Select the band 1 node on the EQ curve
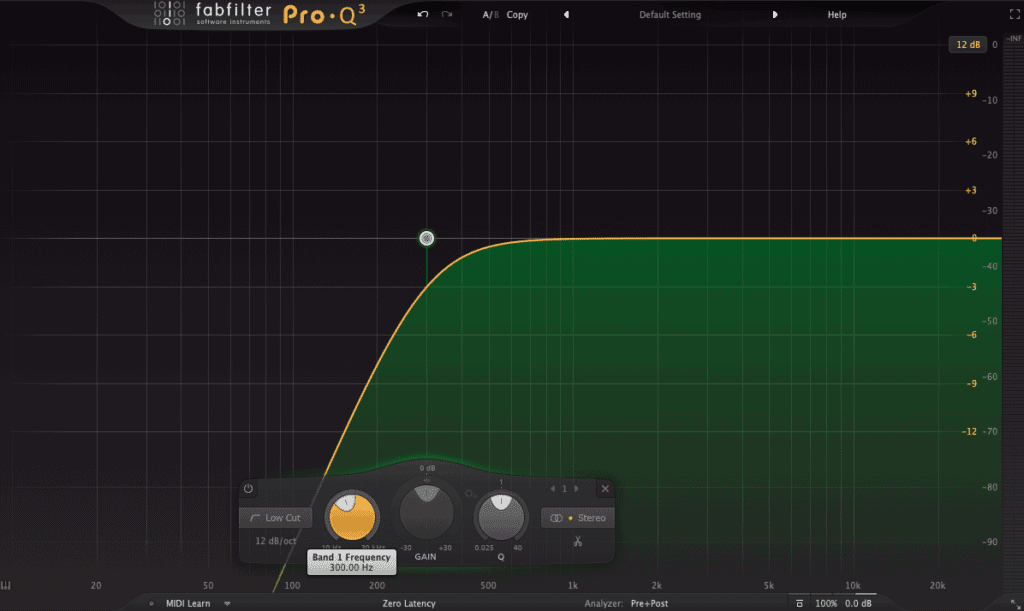Image resolution: width=1024 pixels, height=611 pixels. click(427, 238)
